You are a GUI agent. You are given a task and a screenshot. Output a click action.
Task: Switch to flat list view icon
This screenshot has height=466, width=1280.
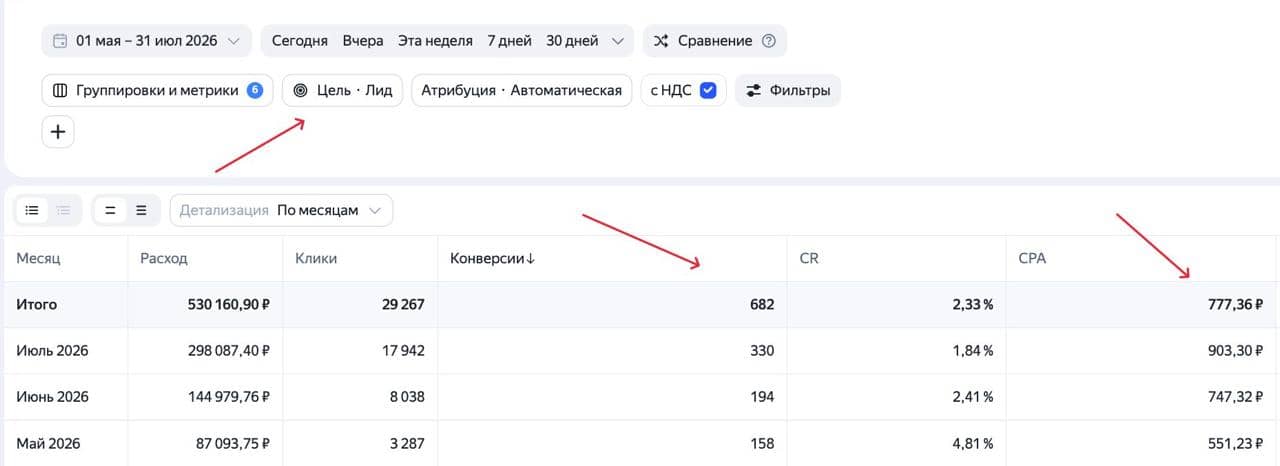32,210
